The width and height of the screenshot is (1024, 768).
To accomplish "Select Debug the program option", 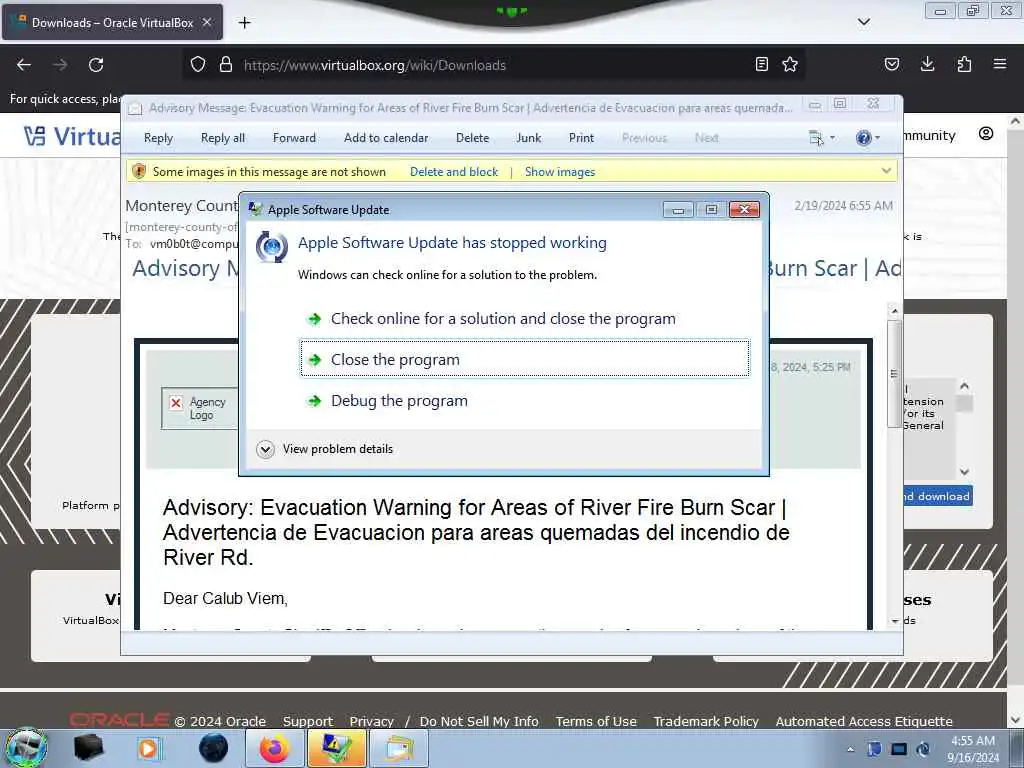I will 524,400.
